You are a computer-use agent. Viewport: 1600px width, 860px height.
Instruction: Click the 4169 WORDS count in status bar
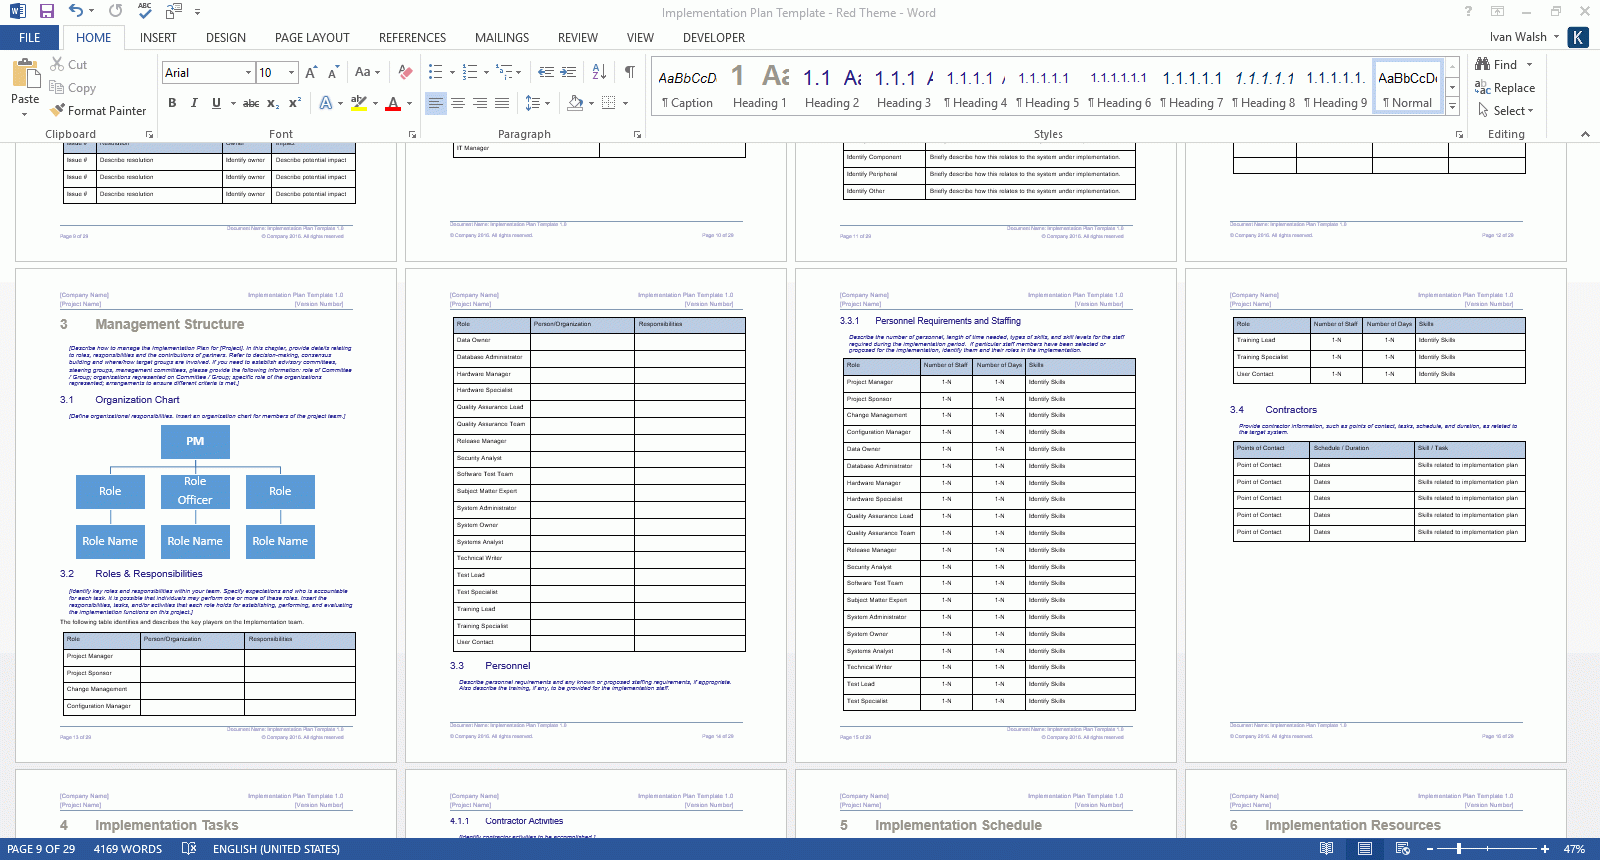(128, 849)
